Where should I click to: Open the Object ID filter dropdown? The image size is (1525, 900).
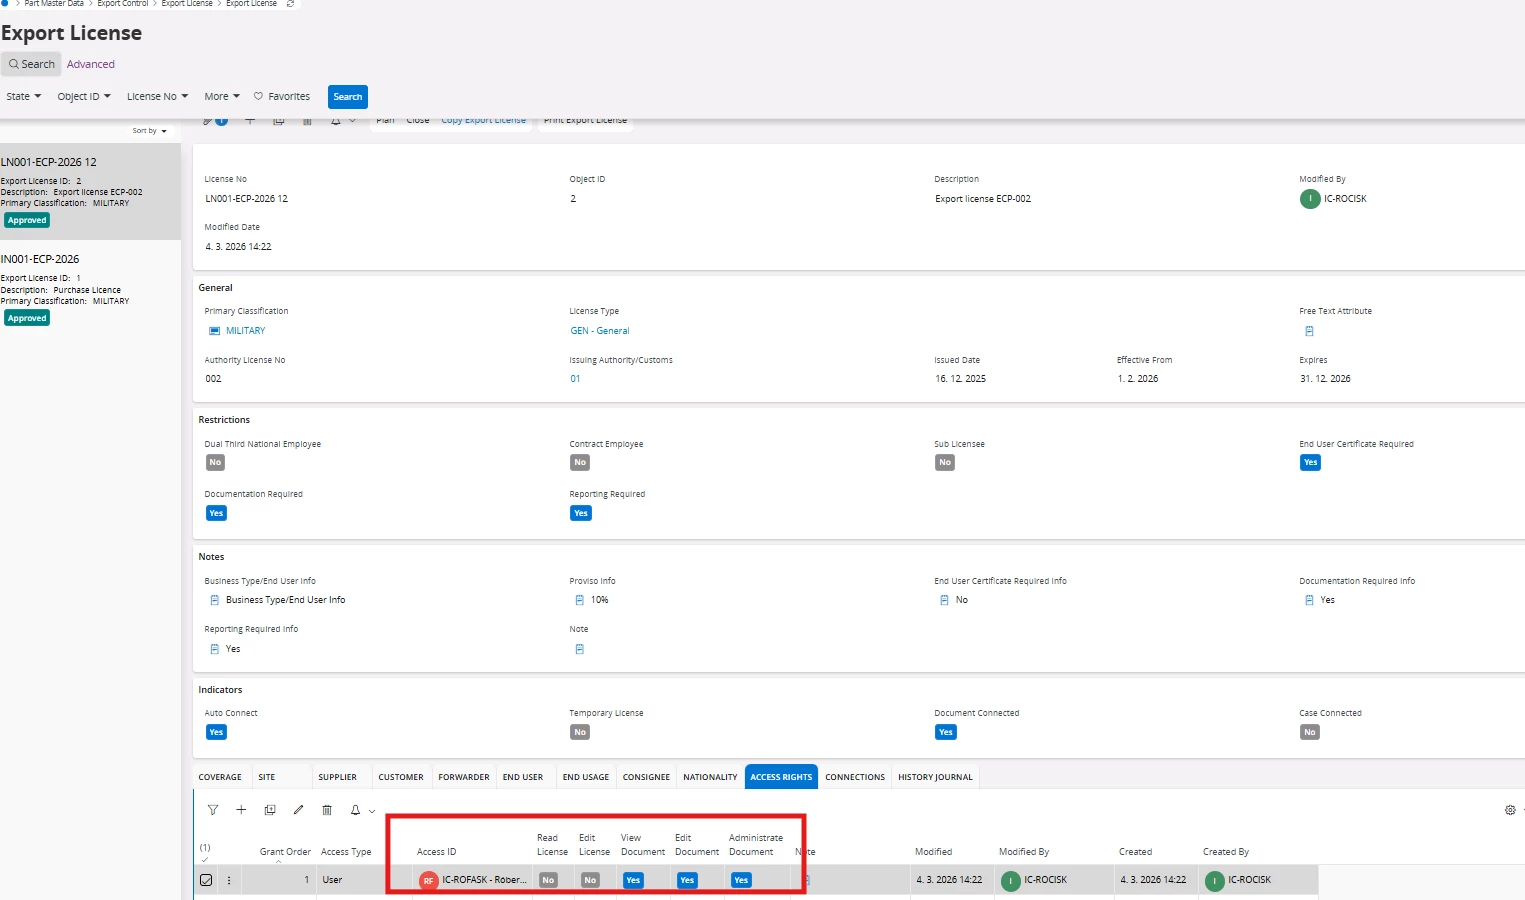click(84, 97)
